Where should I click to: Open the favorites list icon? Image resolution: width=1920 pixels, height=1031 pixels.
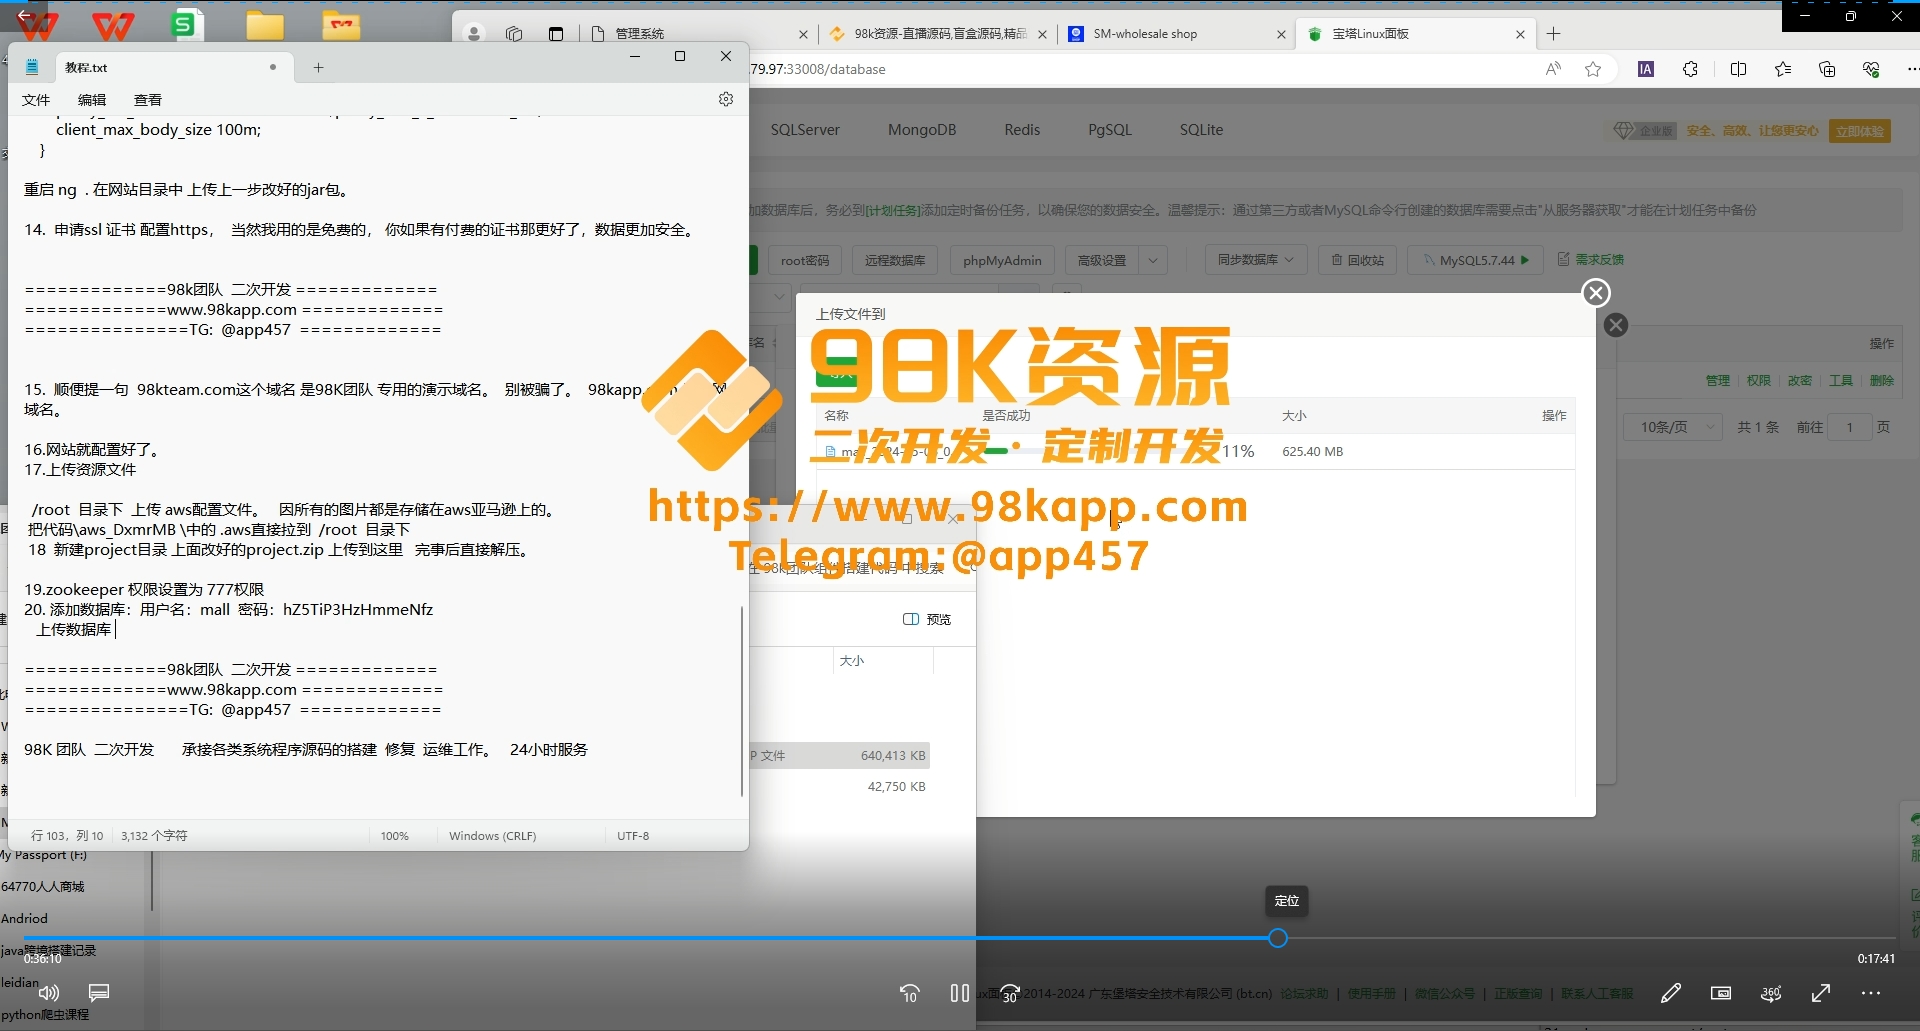pos(1783,69)
